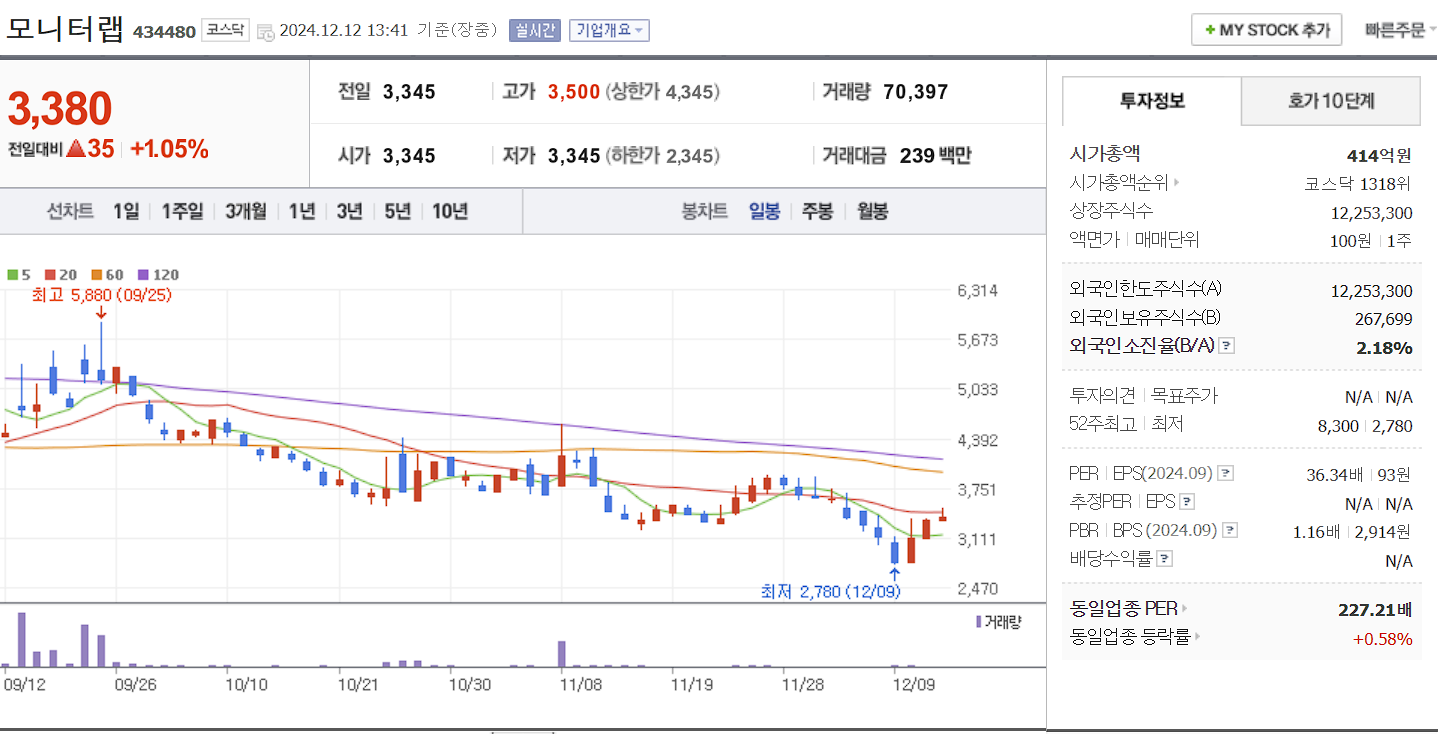Click the red up-triangle price change icon

point(74,150)
